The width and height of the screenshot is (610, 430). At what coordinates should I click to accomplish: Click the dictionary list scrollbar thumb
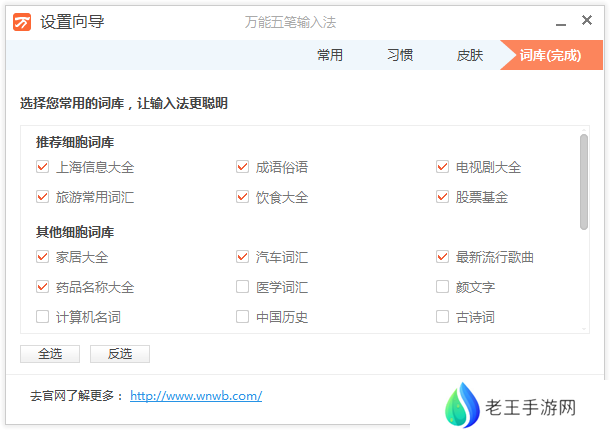pyautogui.click(x=584, y=182)
